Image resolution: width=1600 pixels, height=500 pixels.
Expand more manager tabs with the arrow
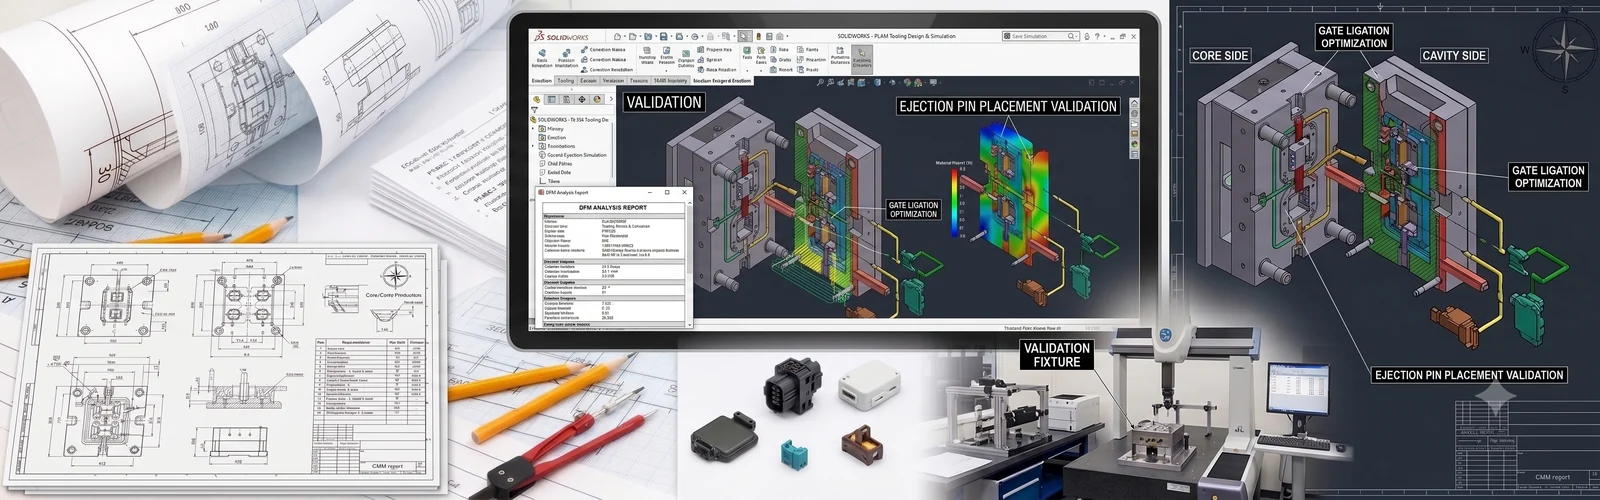coord(611,99)
